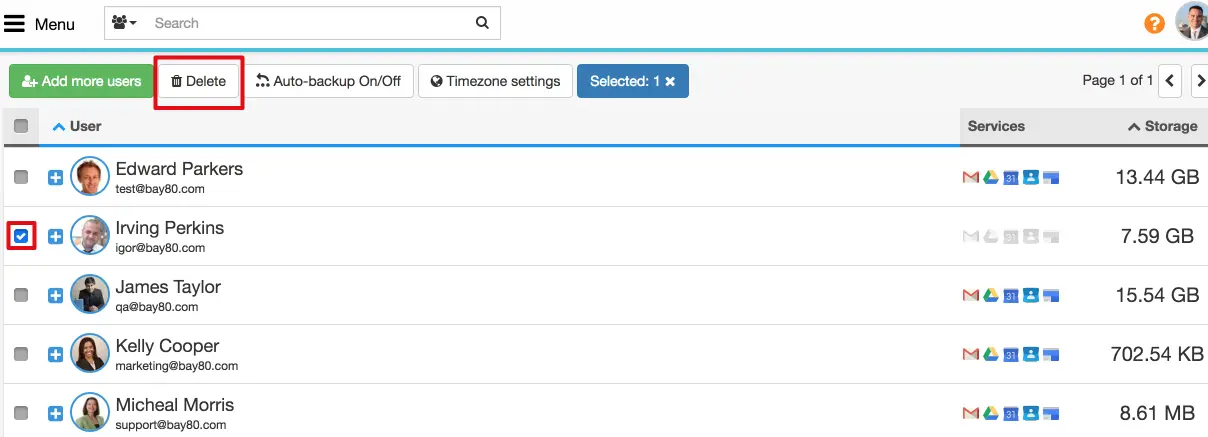Uncheck Irving Perkins' selection checkbox
Viewport: 1208px width, 437px height.
(x=22, y=237)
